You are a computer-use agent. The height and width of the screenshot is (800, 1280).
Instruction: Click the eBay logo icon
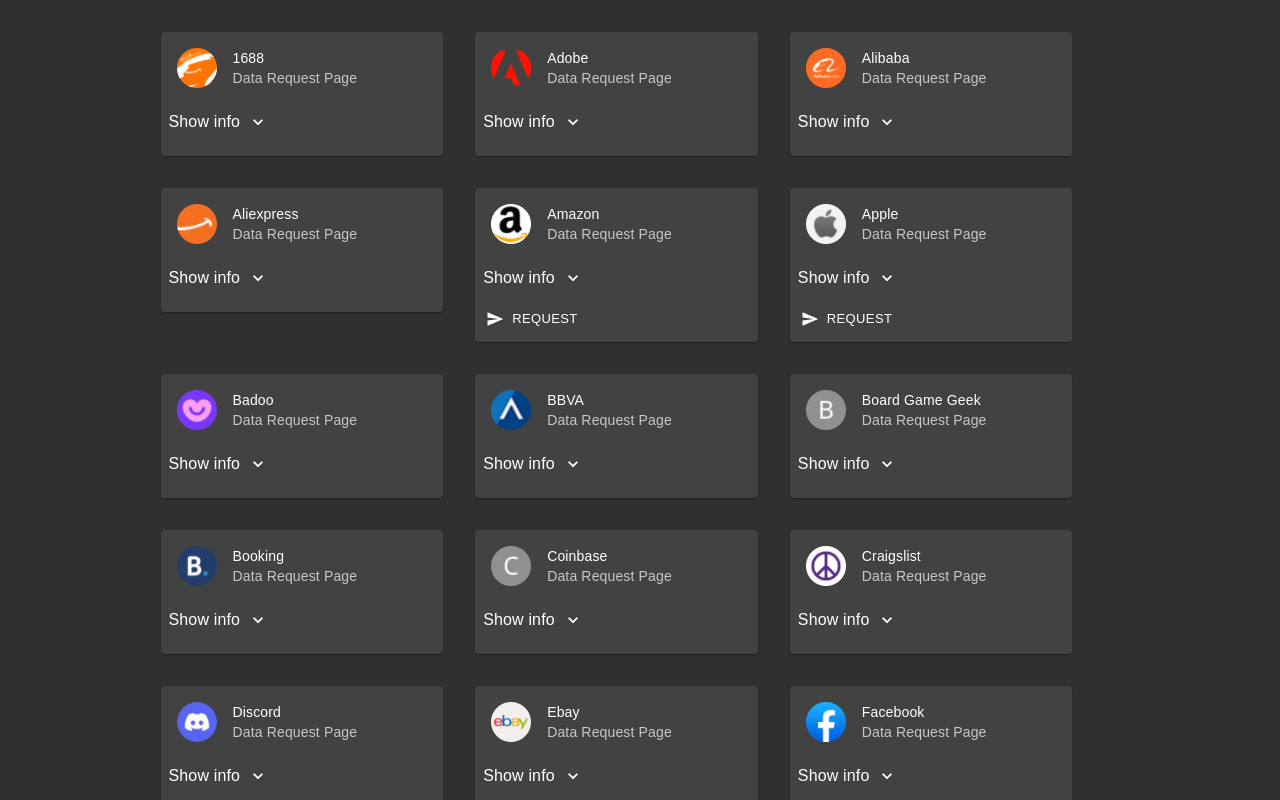[x=511, y=722]
